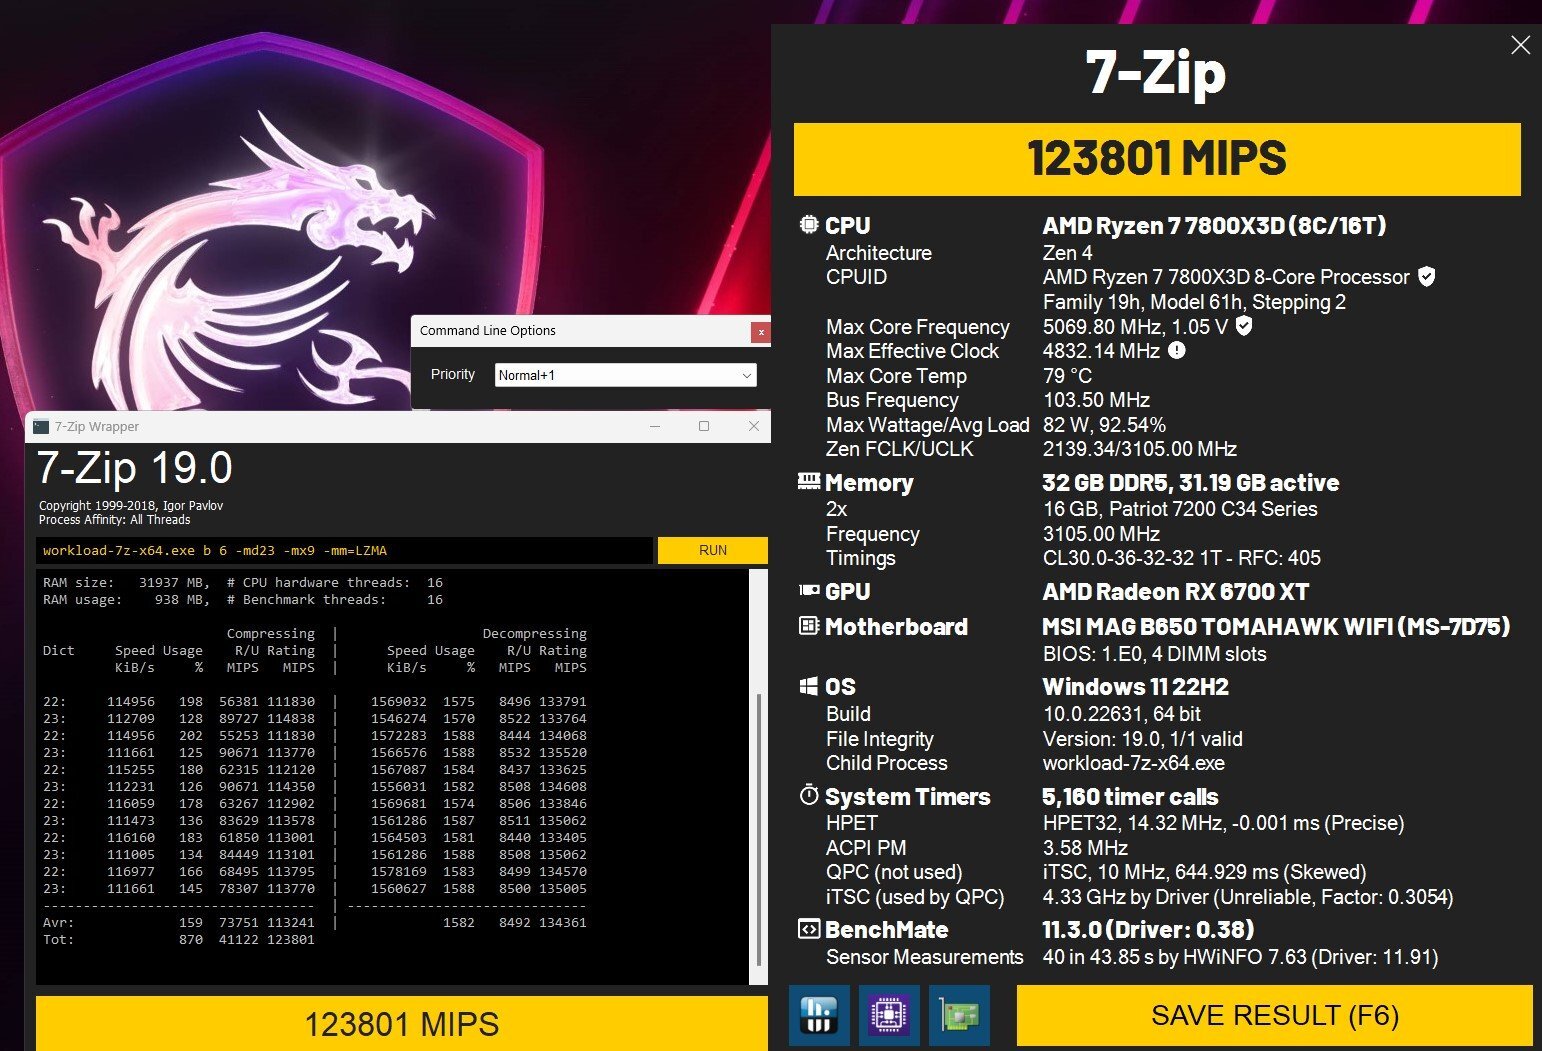Click "MSI MAG B650 TOMAHAWK WIFI (MS-7D75)"
The height and width of the screenshot is (1051, 1542).
click(x=1276, y=627)
